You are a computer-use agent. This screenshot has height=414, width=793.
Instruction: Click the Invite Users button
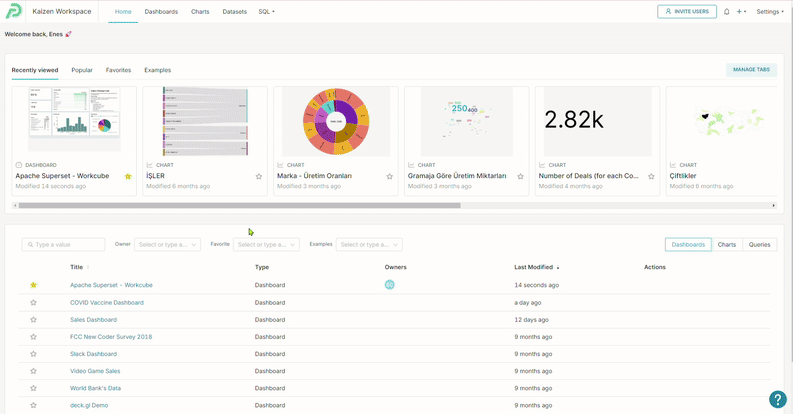click(686, 12)
